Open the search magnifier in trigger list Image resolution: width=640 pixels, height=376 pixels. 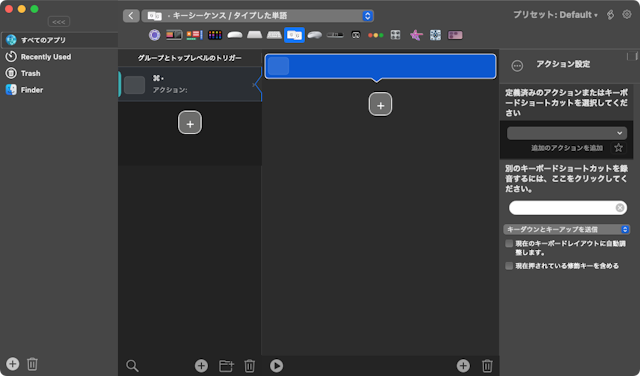pyautogui.click(x=132, y=366)
